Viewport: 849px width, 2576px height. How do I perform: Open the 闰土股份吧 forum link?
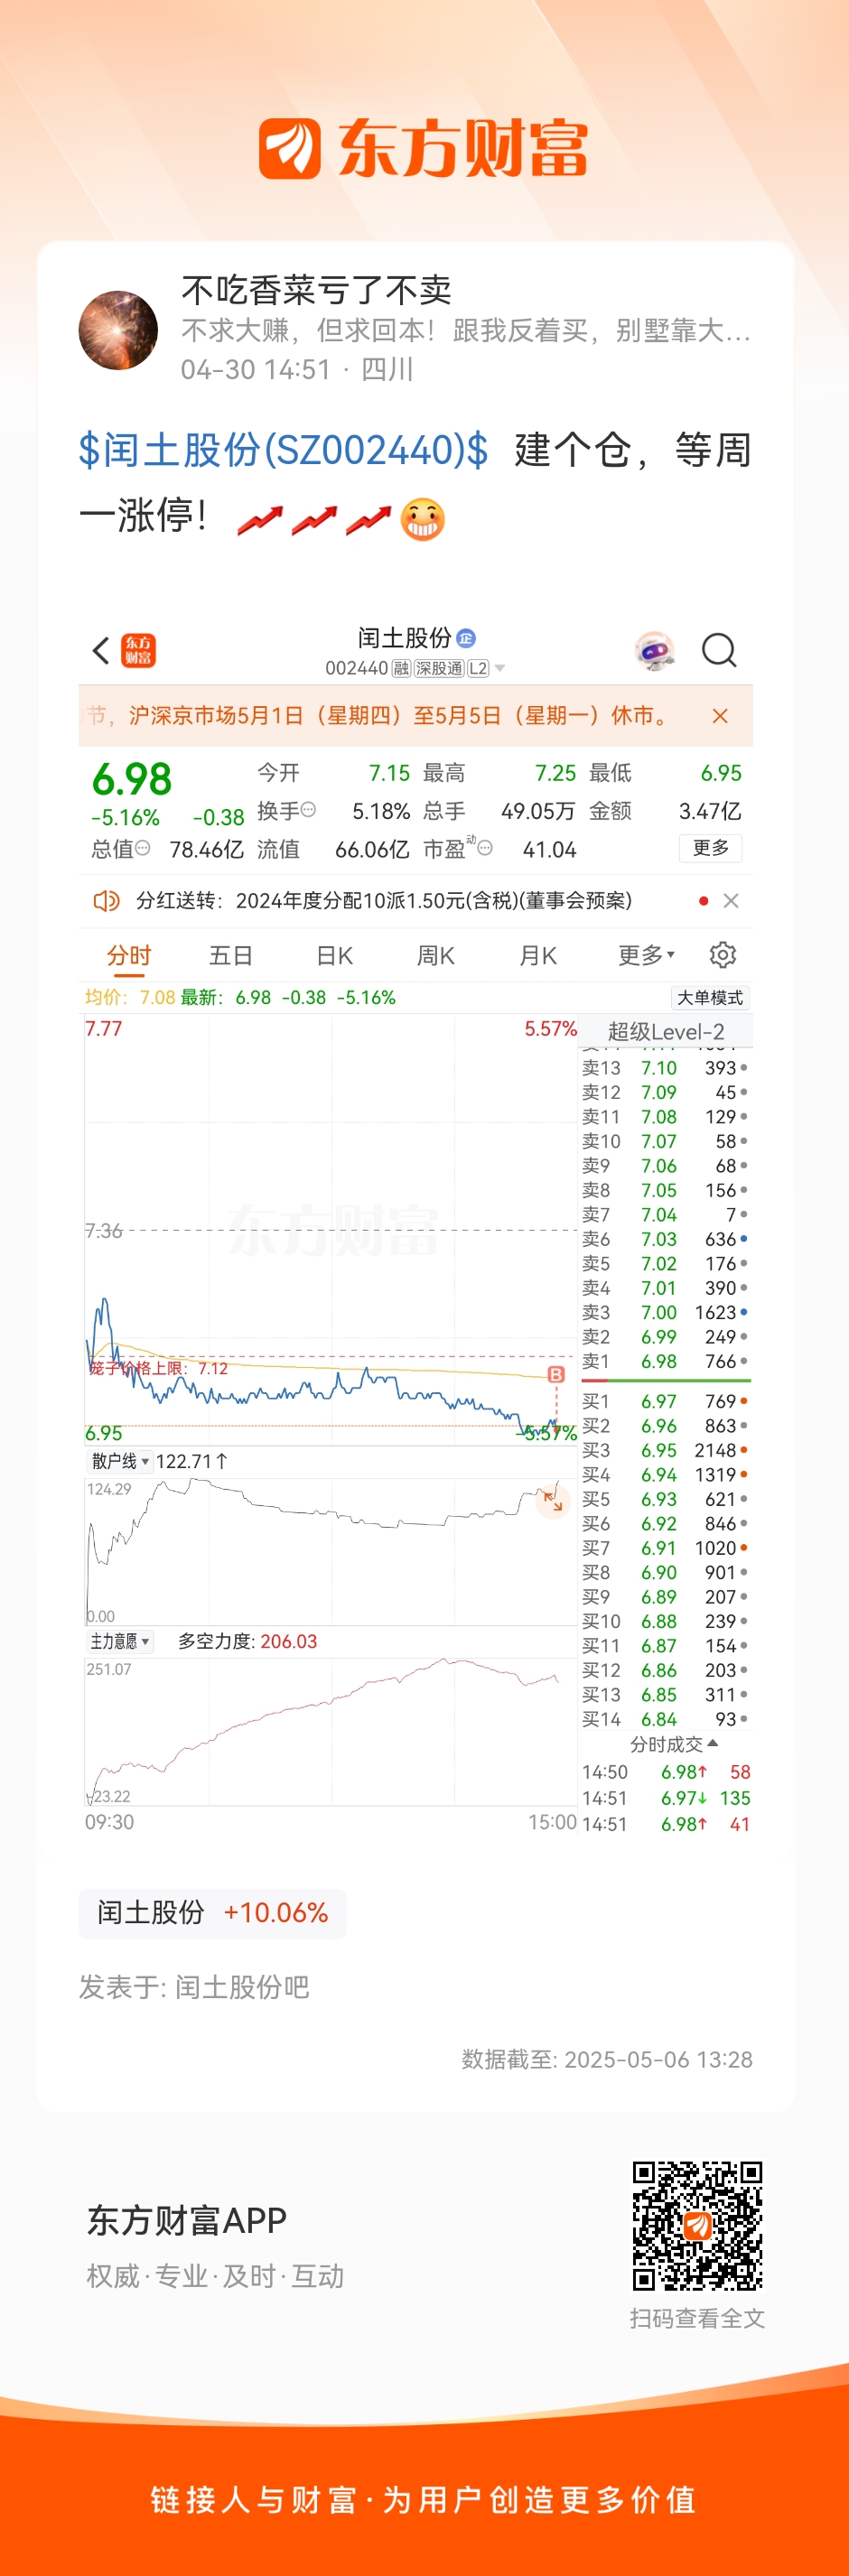(242, 1987)
